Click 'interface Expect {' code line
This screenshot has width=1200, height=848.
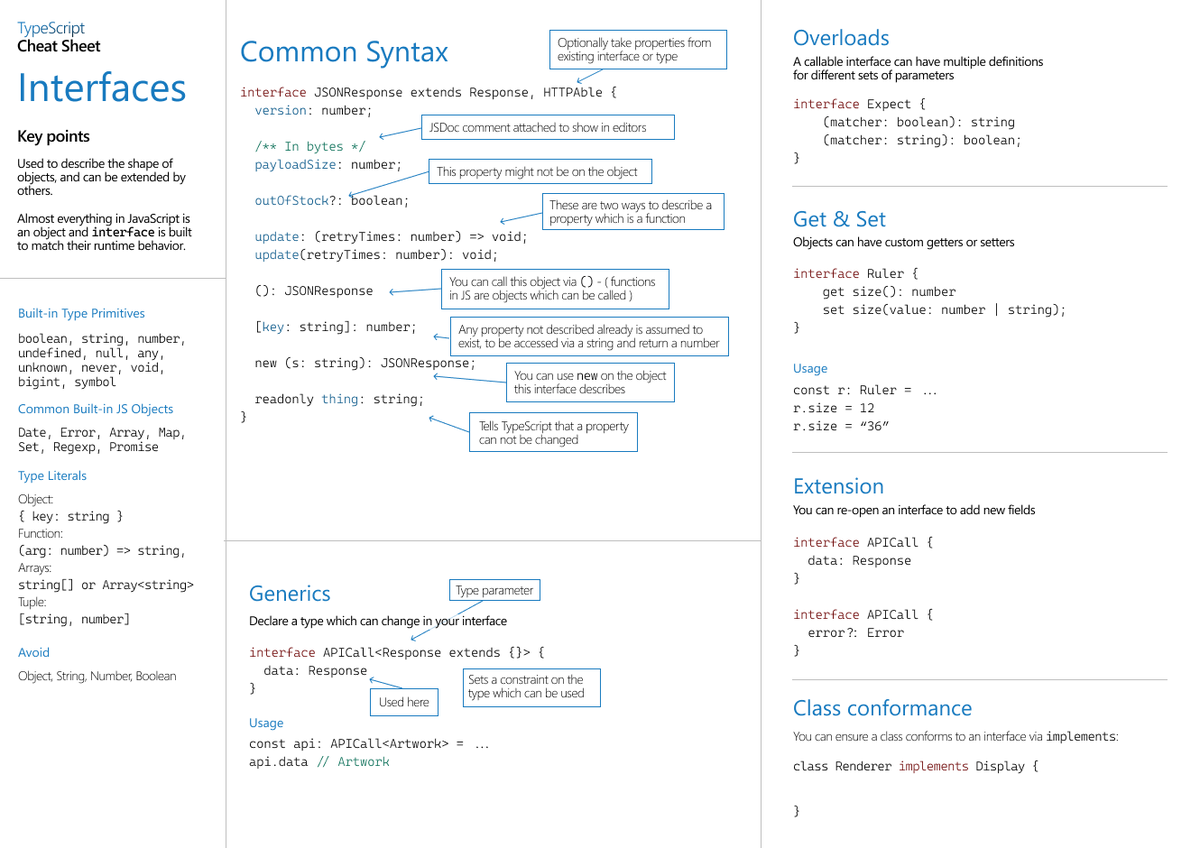tap(859, 104)
